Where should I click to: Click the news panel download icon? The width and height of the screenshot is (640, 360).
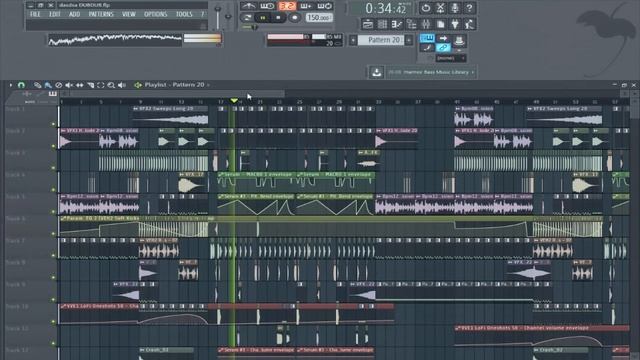coord(376,73)
